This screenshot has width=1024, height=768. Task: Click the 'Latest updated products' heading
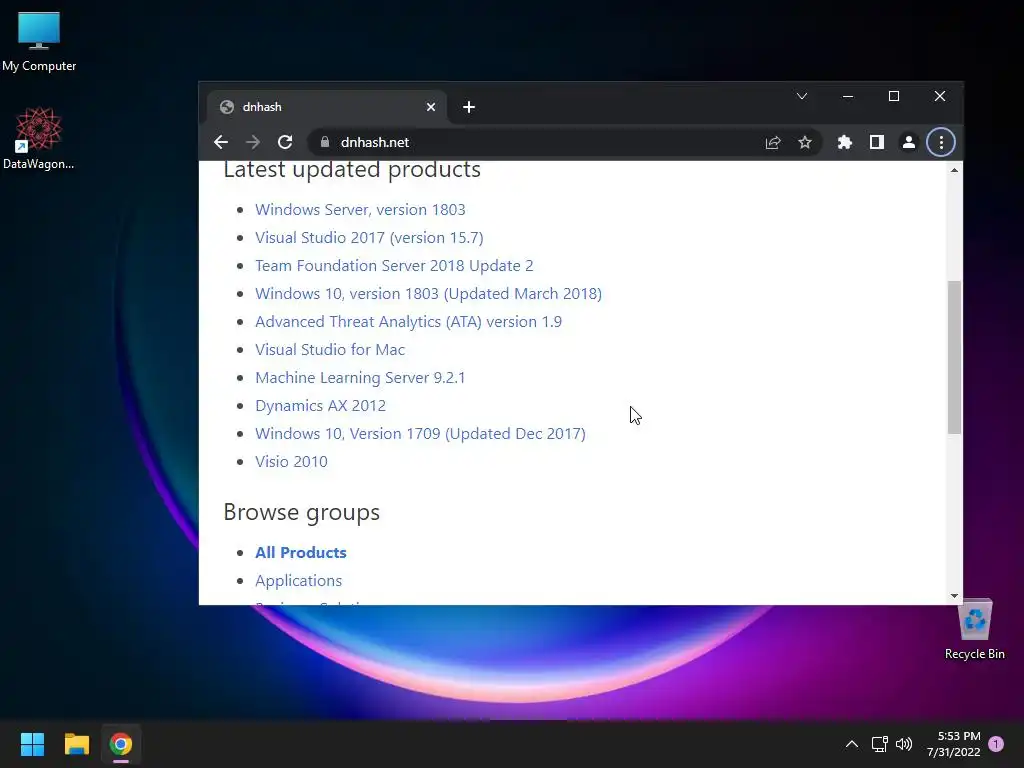tap(352, 170)
